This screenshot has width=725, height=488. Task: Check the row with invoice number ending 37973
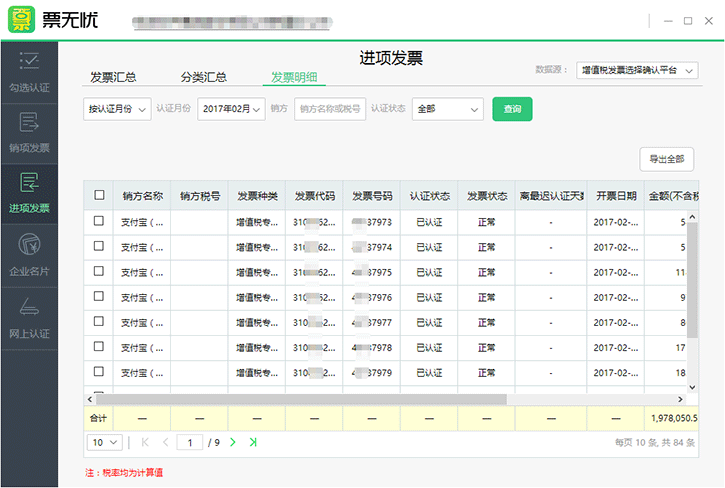point(98,221)
